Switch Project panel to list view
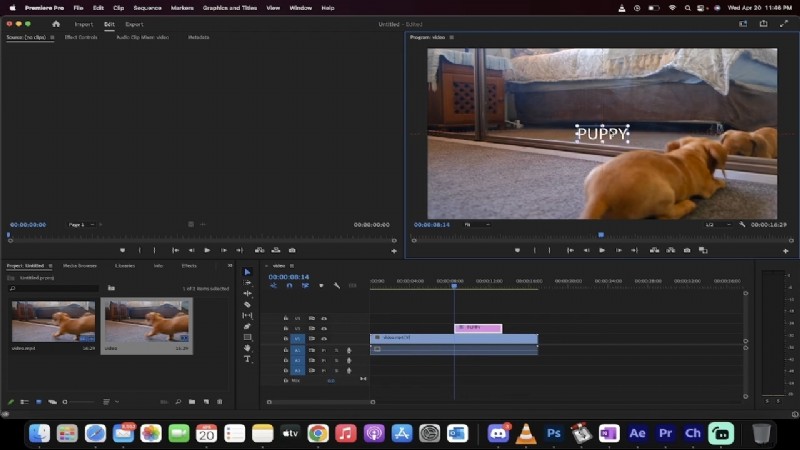Image resolution: width=800 pixels, height=450 pixels. coord(24,402)
